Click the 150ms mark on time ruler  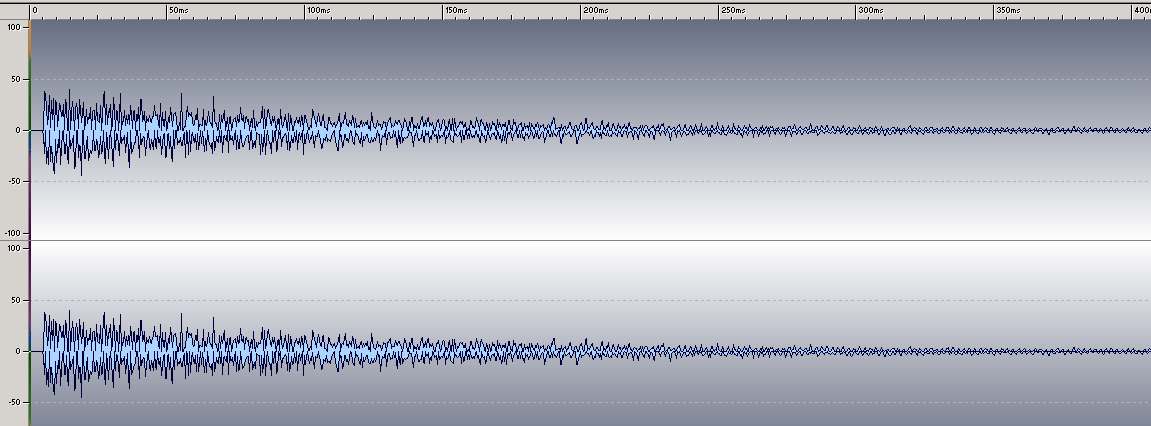click(x=456, y=10)
